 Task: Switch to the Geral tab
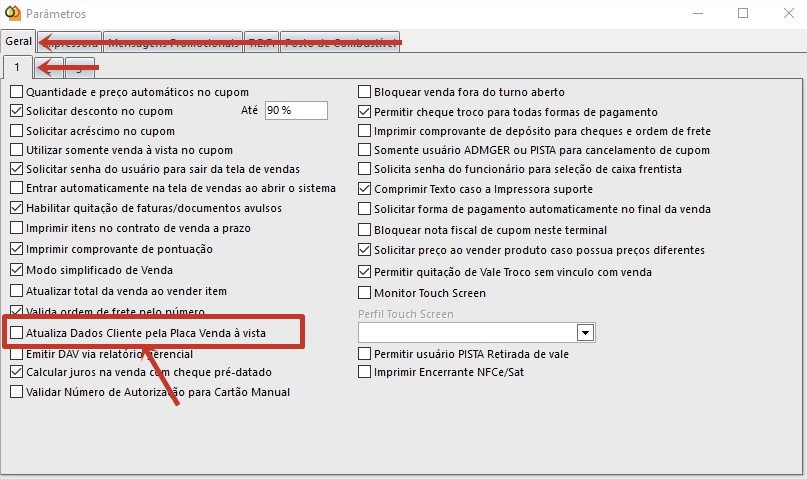(x=19, y=41)
